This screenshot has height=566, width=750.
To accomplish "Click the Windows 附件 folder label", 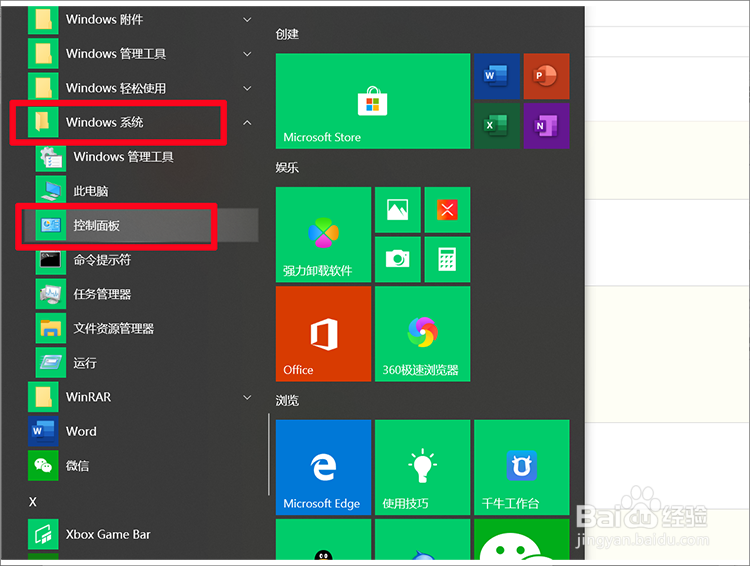I will pyautogui.click(x=104, y=19).
